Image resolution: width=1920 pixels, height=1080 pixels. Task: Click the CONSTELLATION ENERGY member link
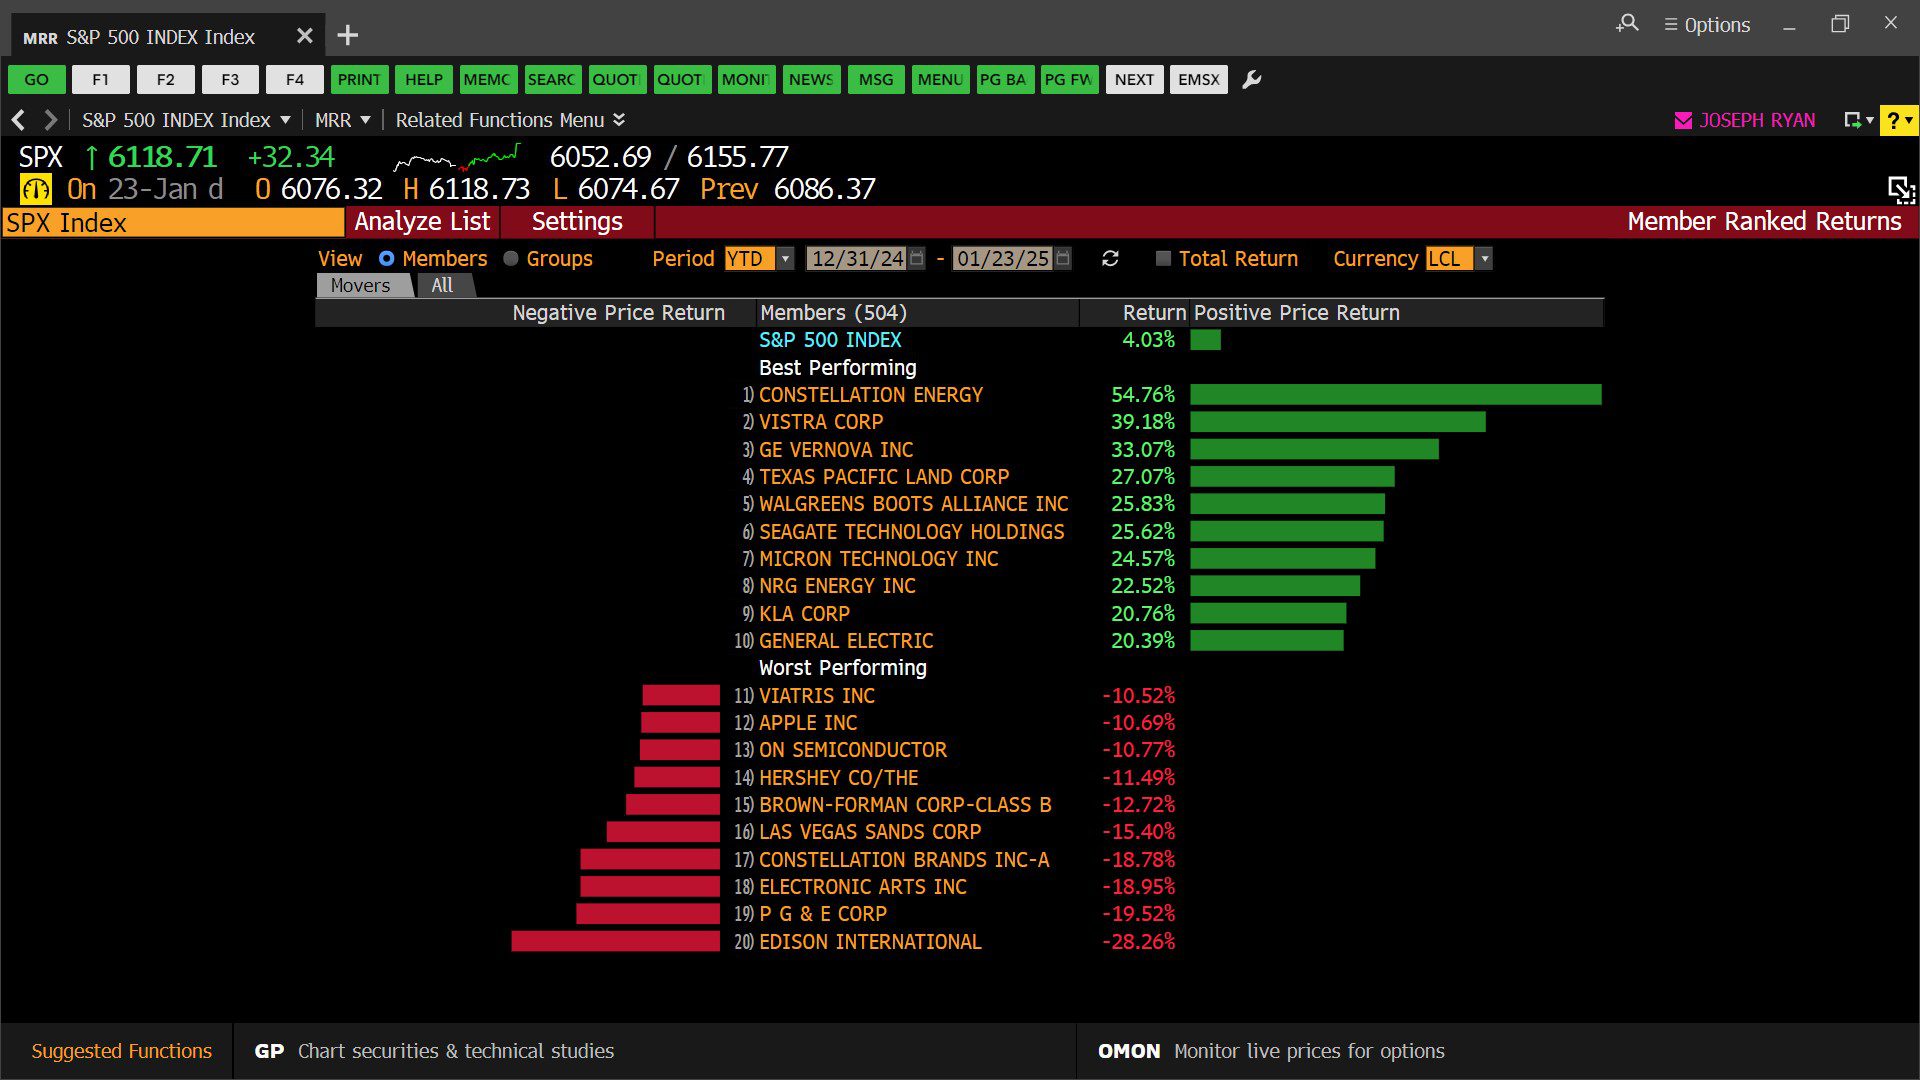point(870,395)
